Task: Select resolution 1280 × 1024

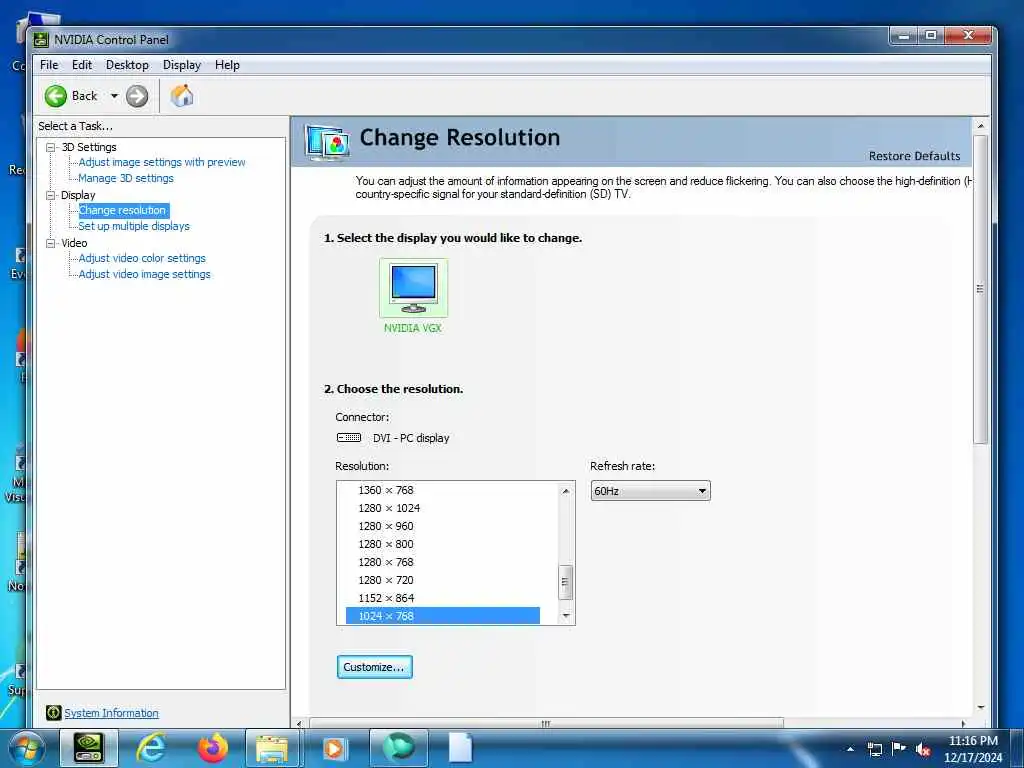Action: pyautogui.click(x=443, y=508)
